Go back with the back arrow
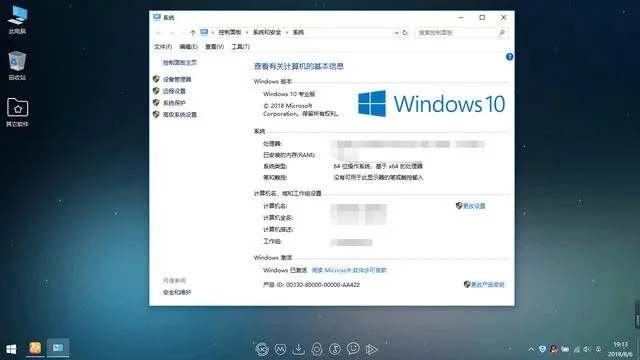This screenshot has height=360, width=640. click(x=159, y=32)
